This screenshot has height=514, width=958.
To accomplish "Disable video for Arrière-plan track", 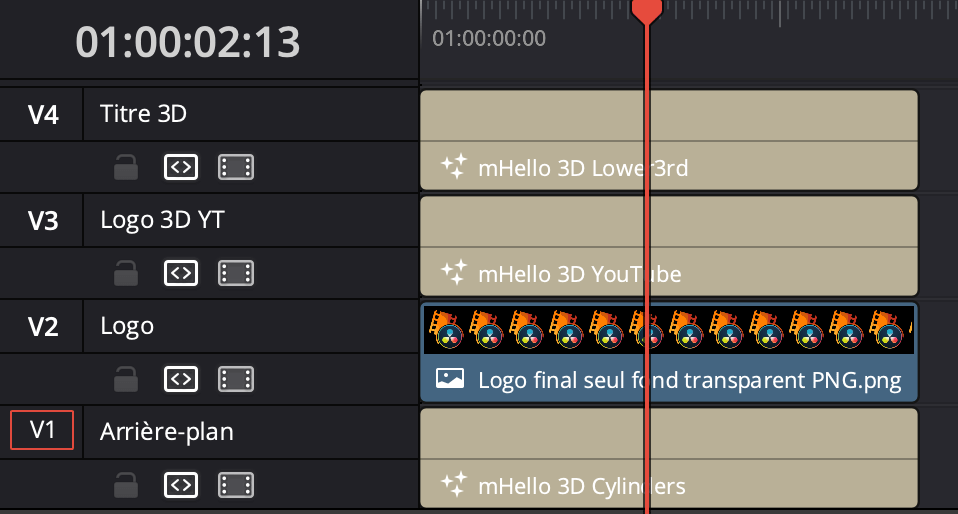I will click(236, 486).
